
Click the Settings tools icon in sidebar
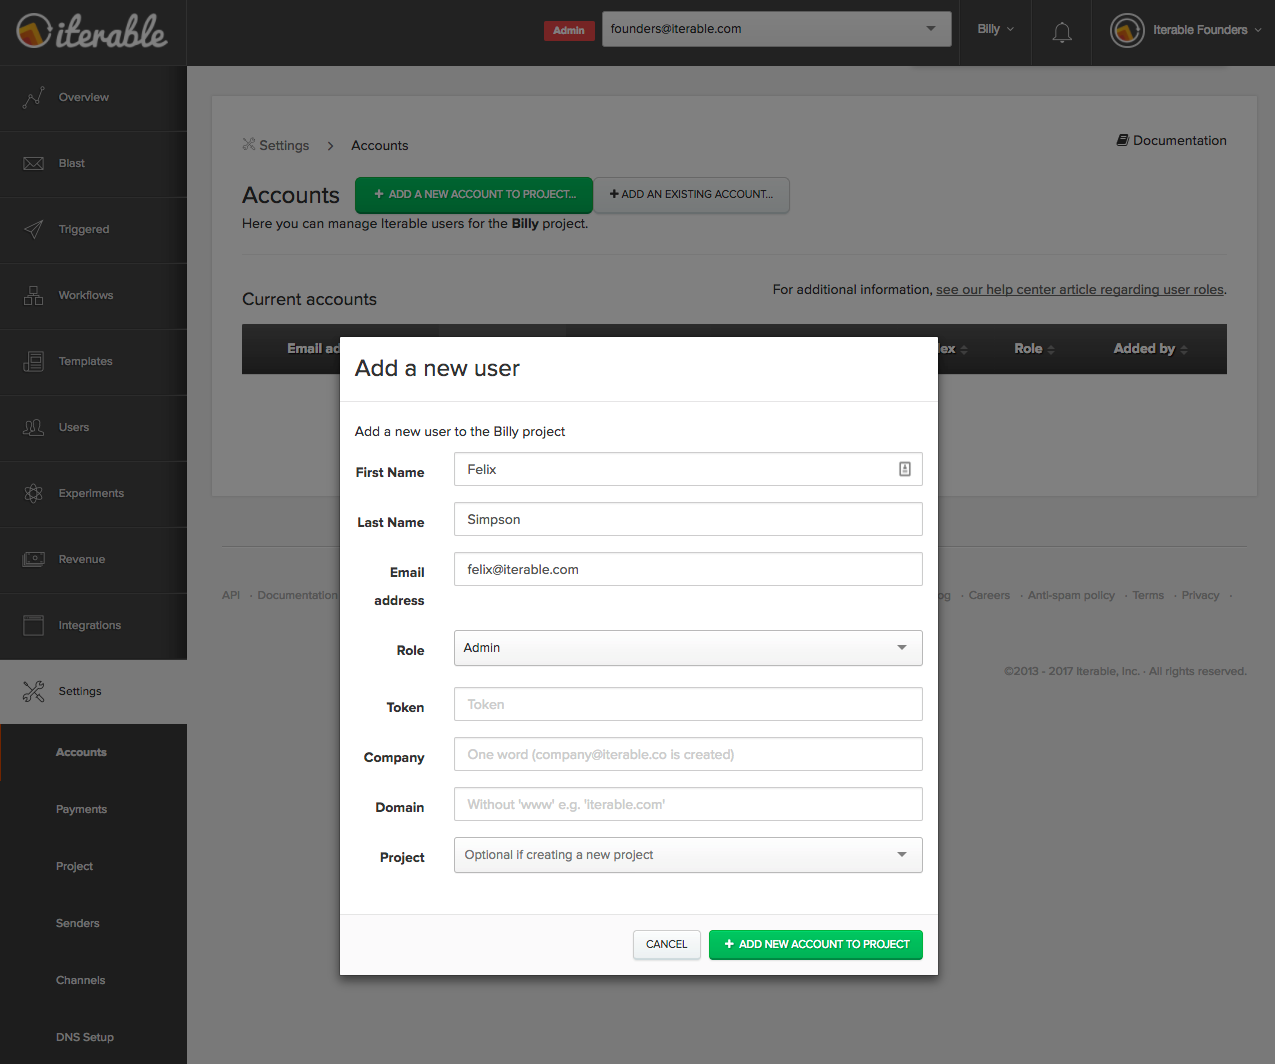34,691
